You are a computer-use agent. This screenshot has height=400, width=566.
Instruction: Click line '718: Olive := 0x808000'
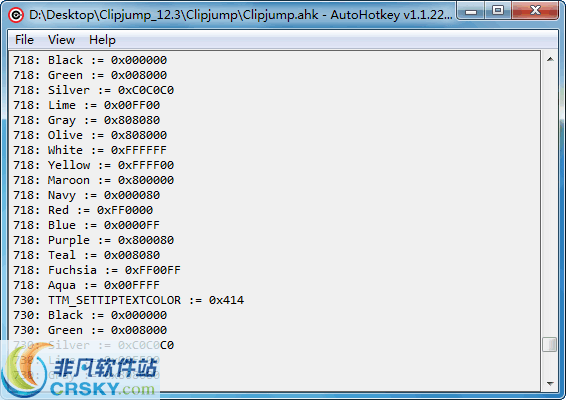coord(90,135)
